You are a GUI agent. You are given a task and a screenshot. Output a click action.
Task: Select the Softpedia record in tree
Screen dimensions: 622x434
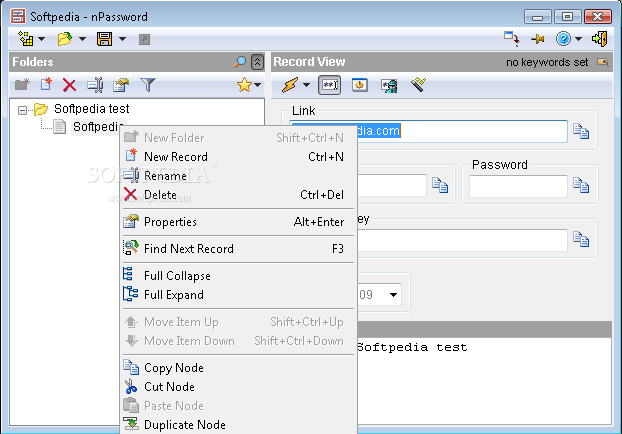tap(98, 127)
